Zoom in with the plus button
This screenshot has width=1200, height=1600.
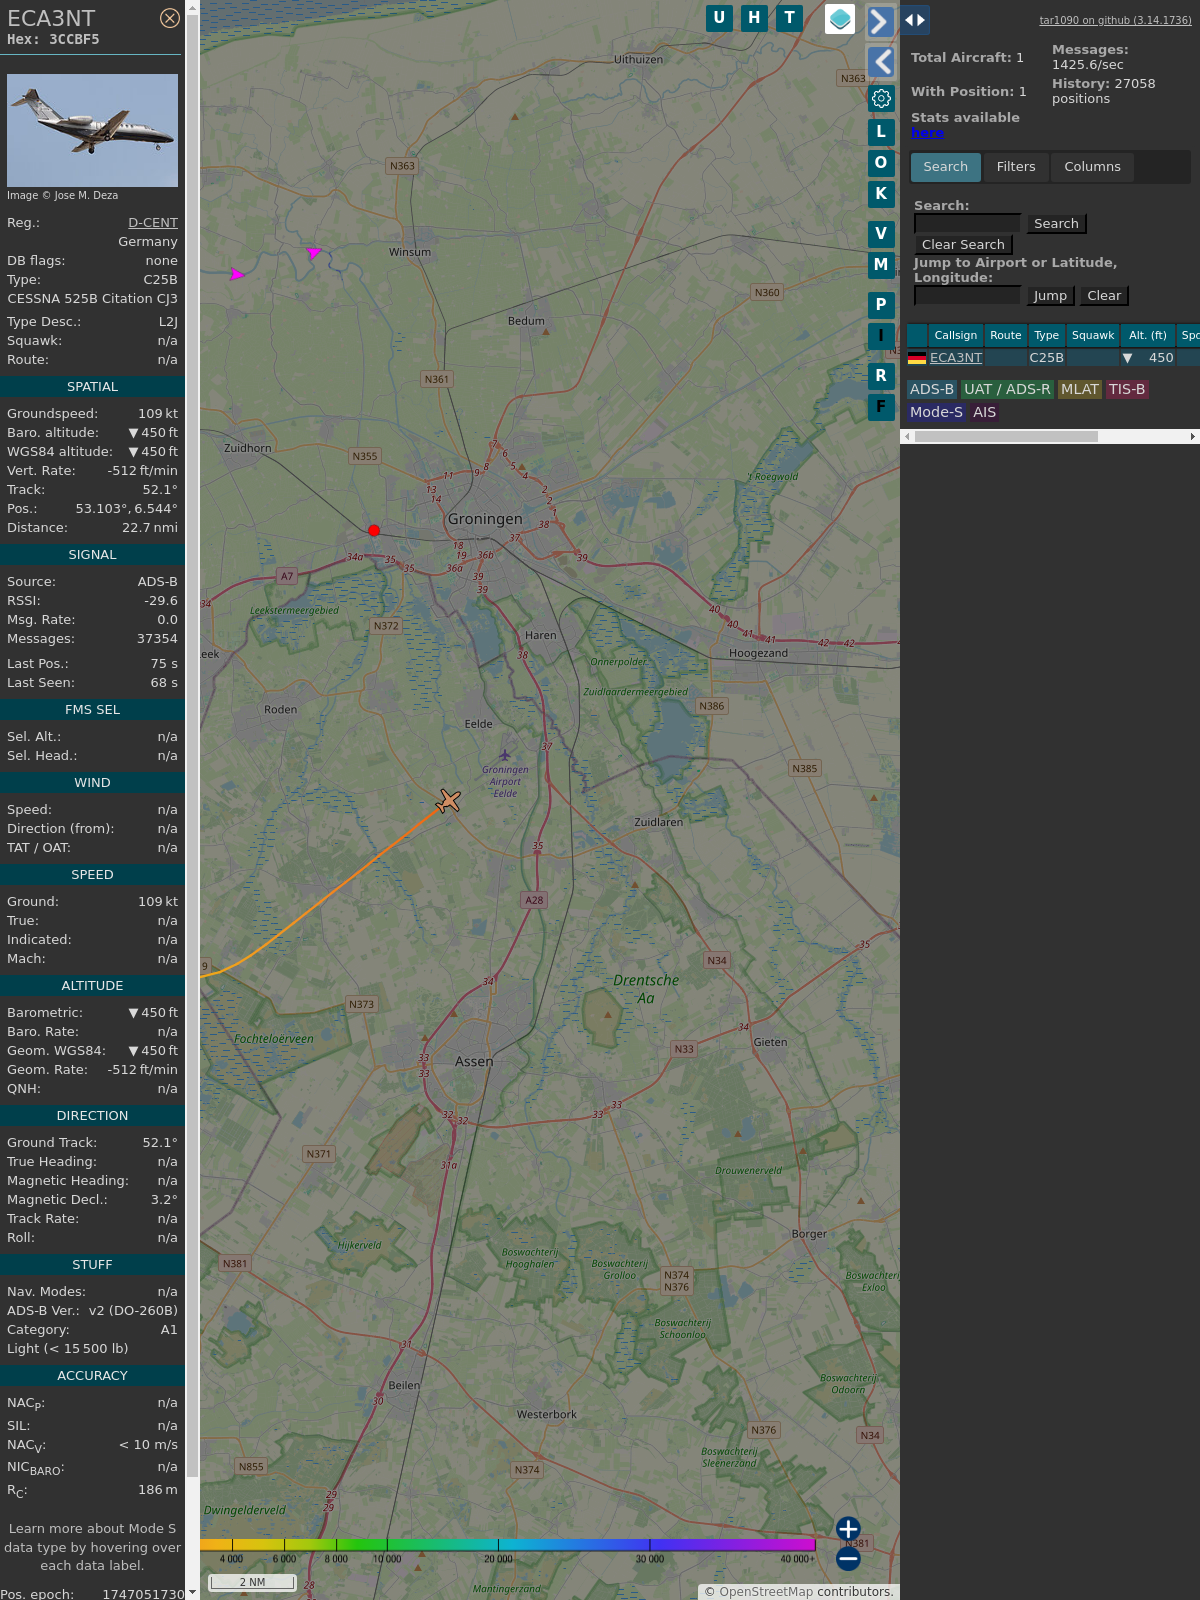click(848, 1528)
